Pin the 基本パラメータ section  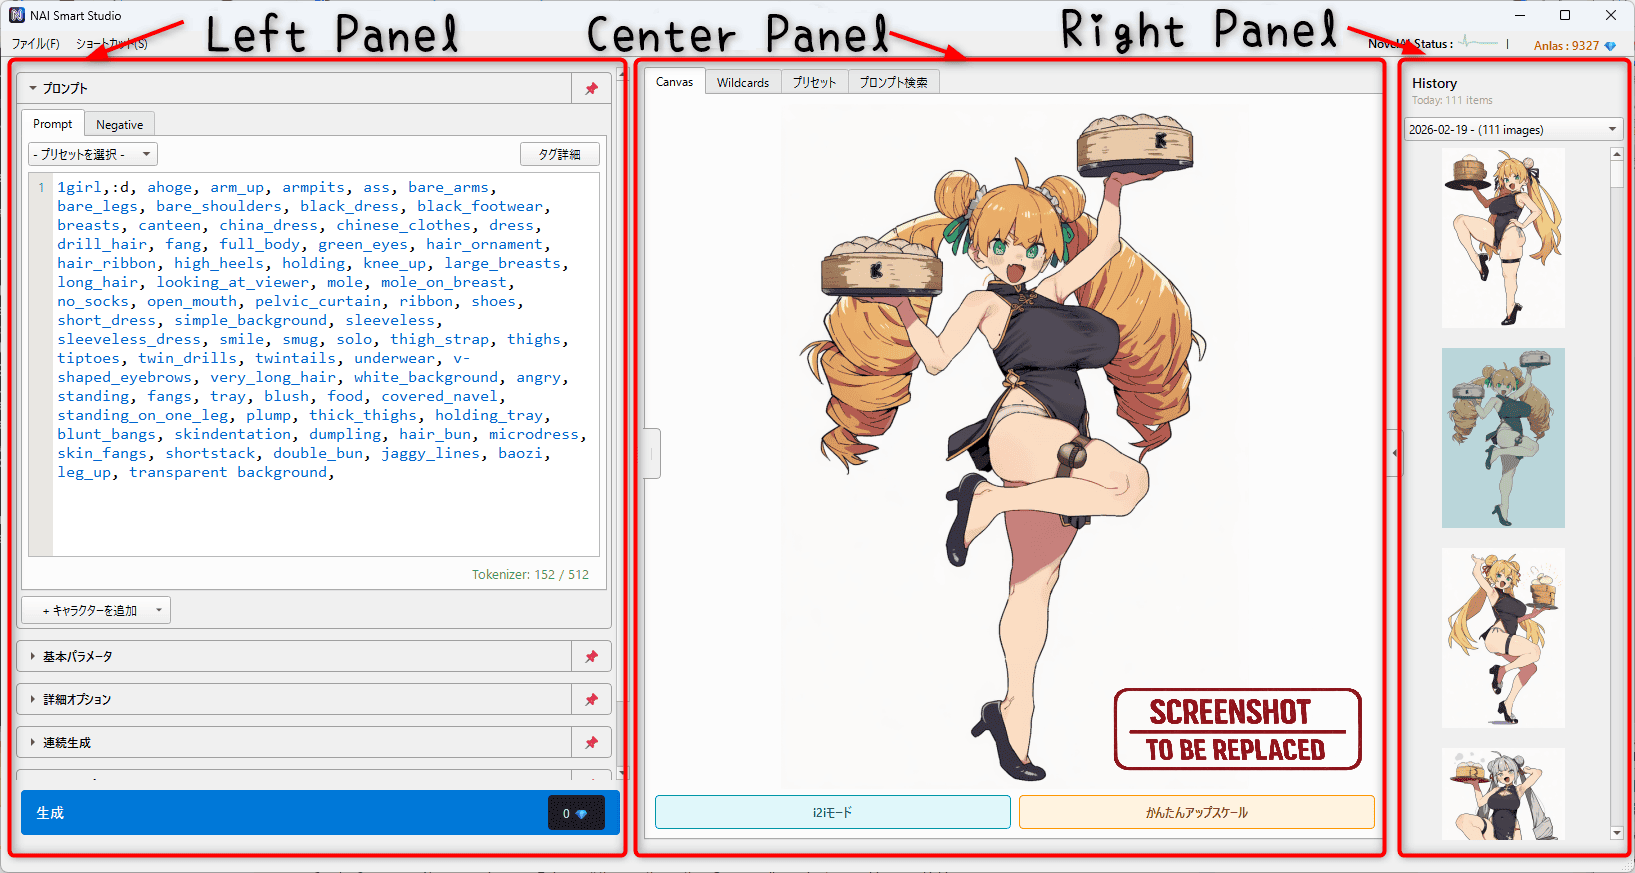coord(591,657)
